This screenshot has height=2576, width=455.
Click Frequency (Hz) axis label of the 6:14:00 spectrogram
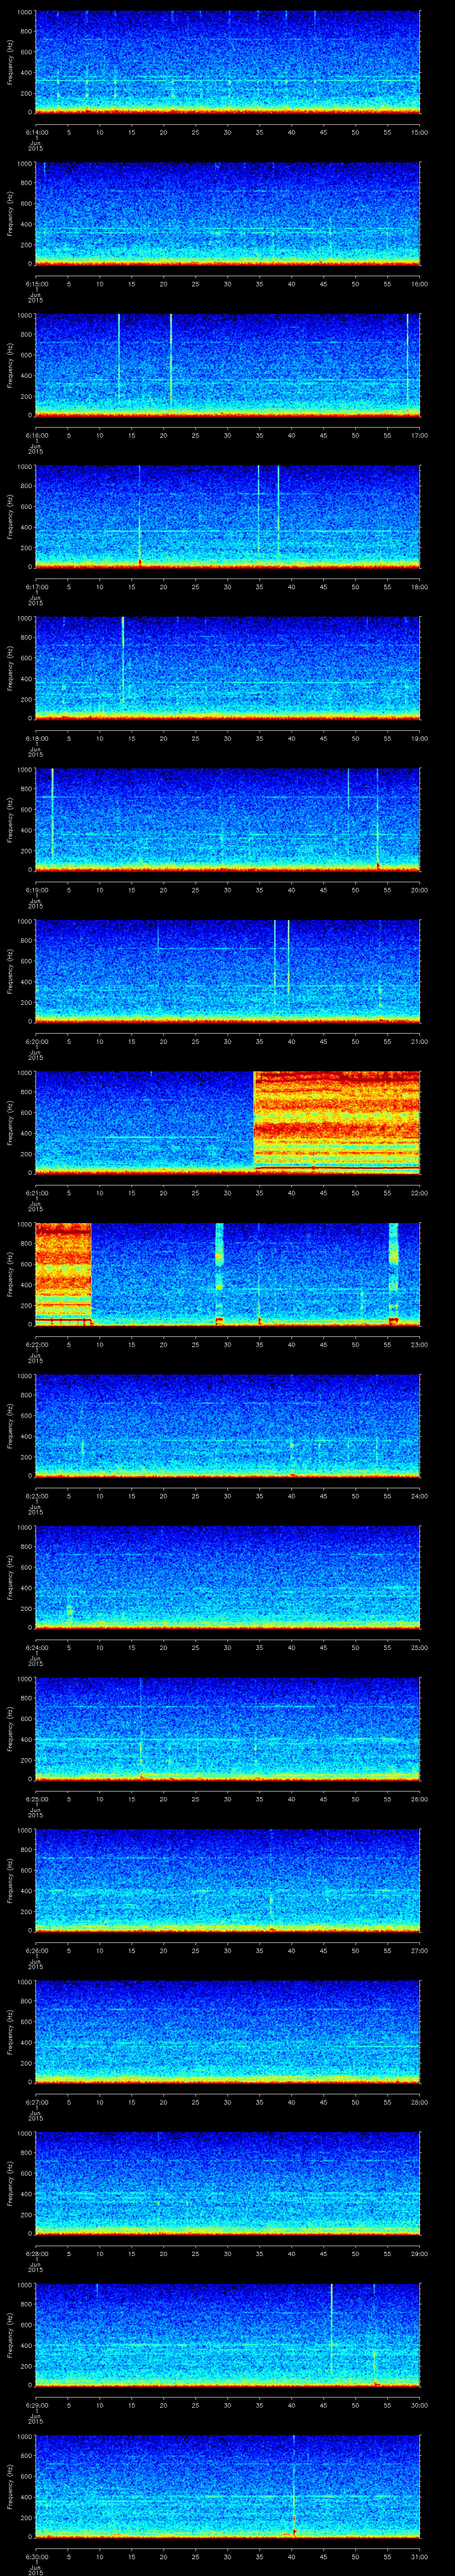pos(11,62)
